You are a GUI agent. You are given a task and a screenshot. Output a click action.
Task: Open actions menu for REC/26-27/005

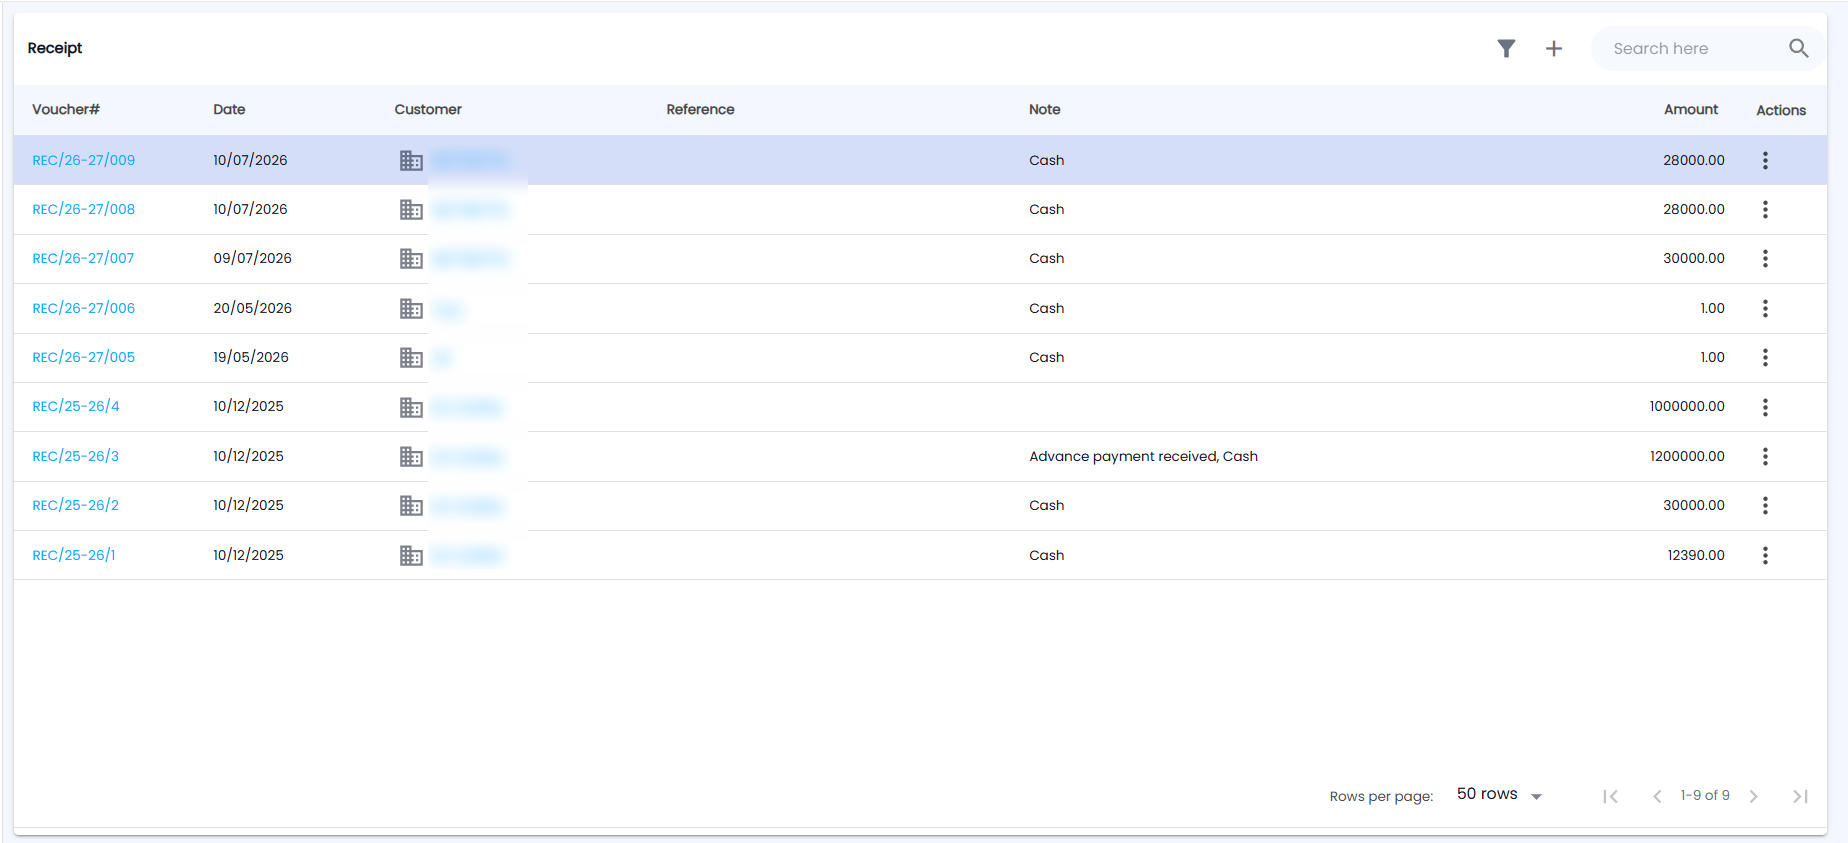tap(1765, 357)
